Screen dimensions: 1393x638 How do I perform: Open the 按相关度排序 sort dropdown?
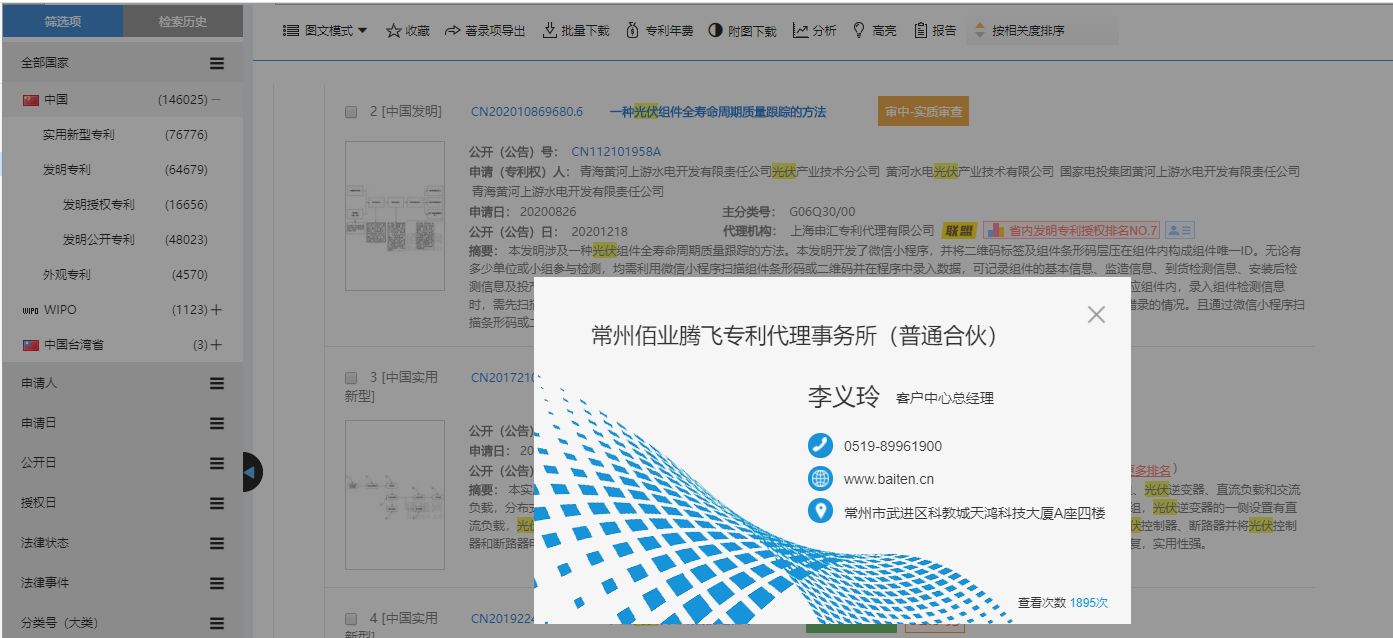pos(1041,31)
